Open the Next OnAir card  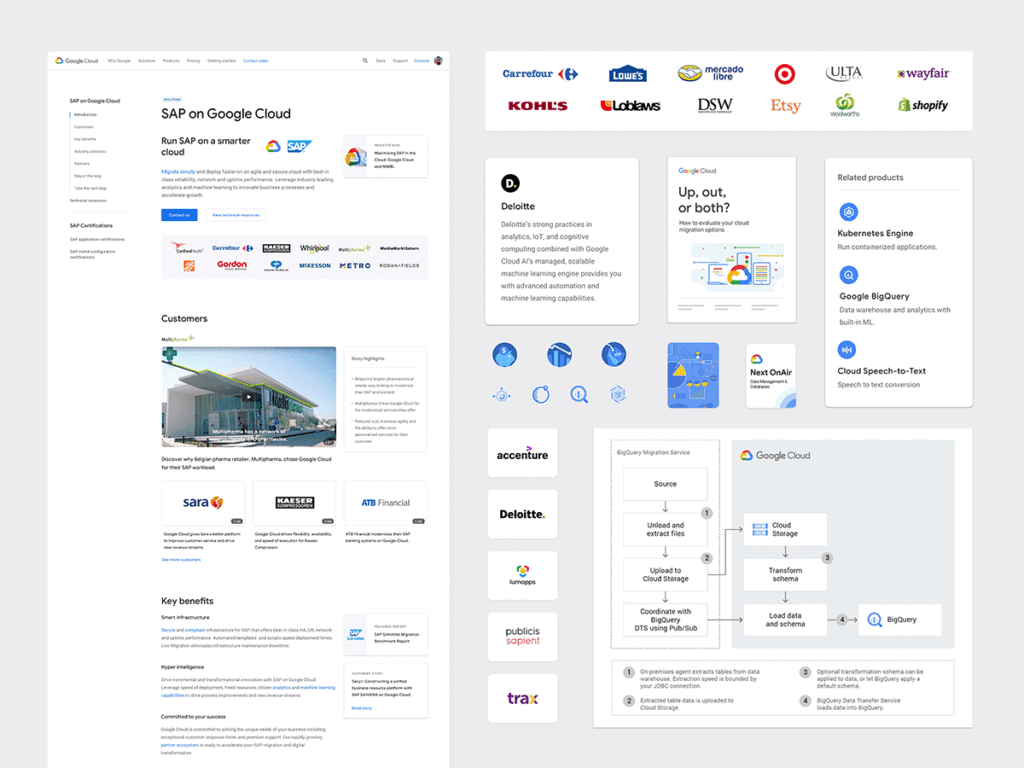tap(771, 376)
